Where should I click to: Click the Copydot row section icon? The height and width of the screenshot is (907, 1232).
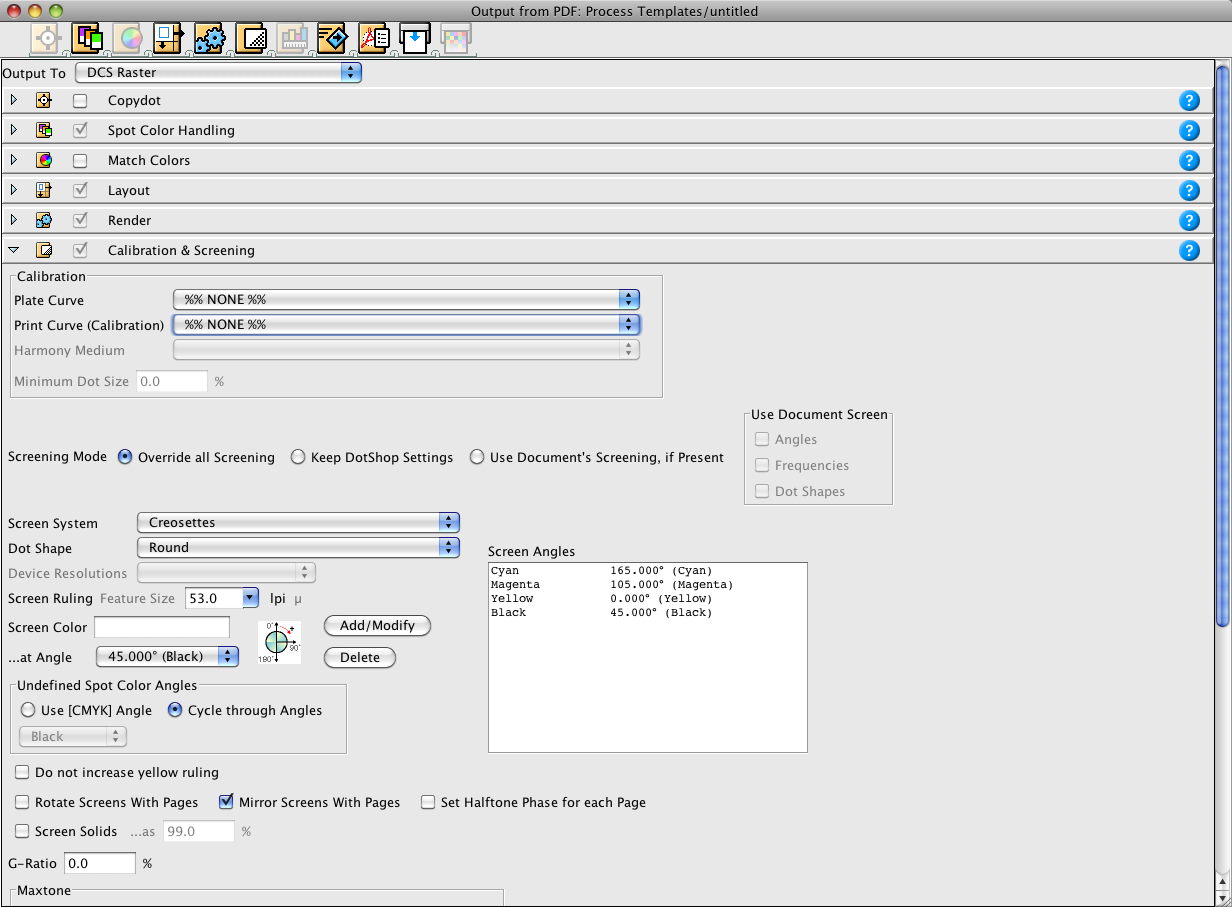[44, 100]
